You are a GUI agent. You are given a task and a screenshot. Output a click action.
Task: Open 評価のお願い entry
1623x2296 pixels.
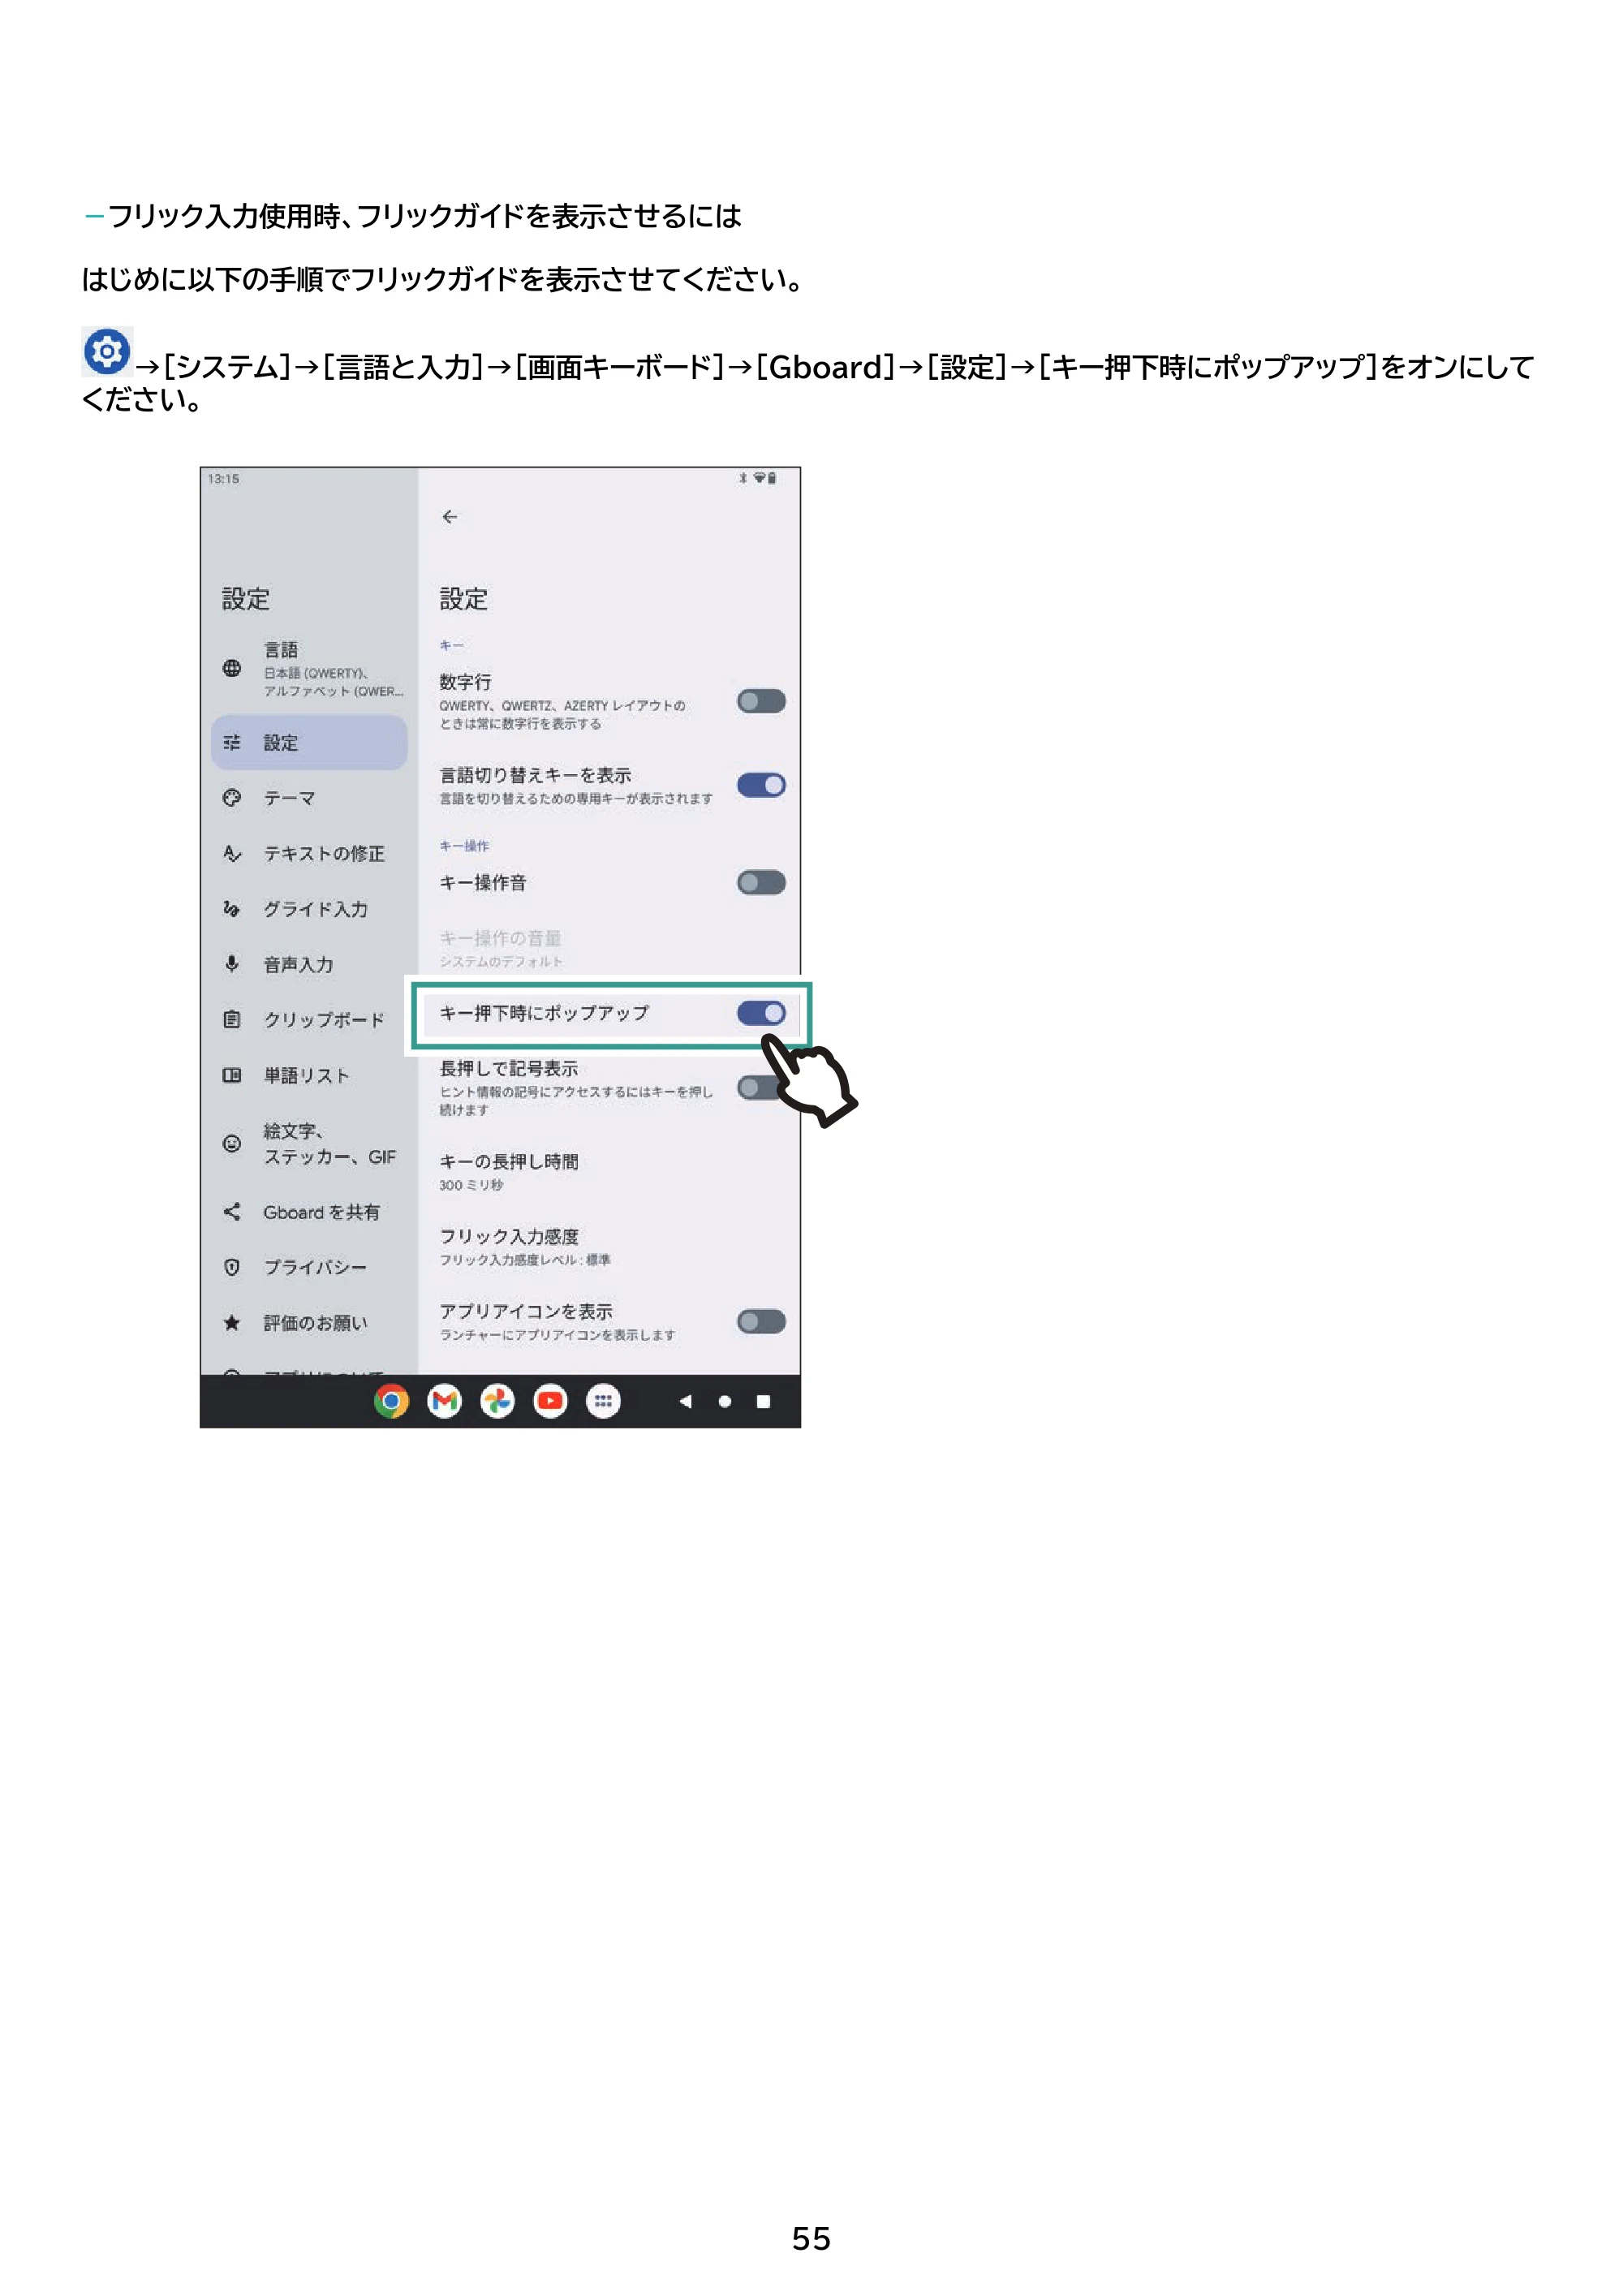tap(315, 1323)
